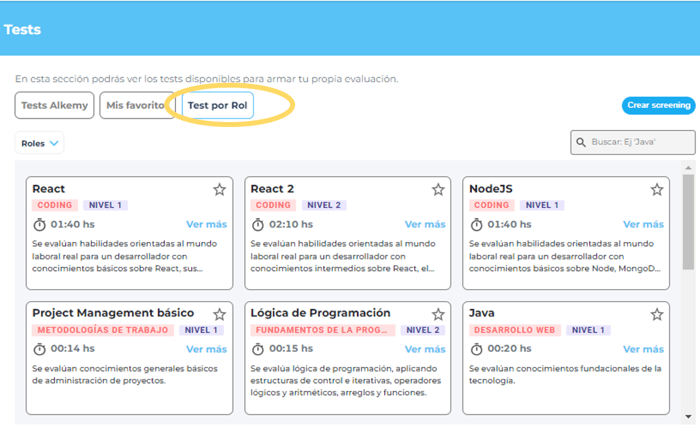
Task: Open Ver más on React 2 card
Action: 425,224
